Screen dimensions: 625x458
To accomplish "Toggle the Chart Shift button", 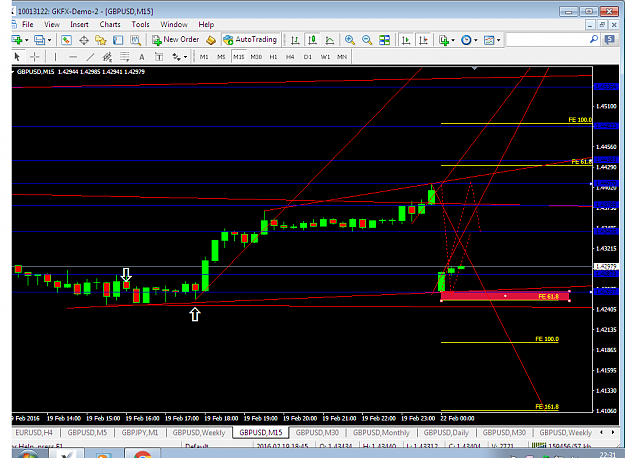I will pyautogui.click(x=423, y=40).
